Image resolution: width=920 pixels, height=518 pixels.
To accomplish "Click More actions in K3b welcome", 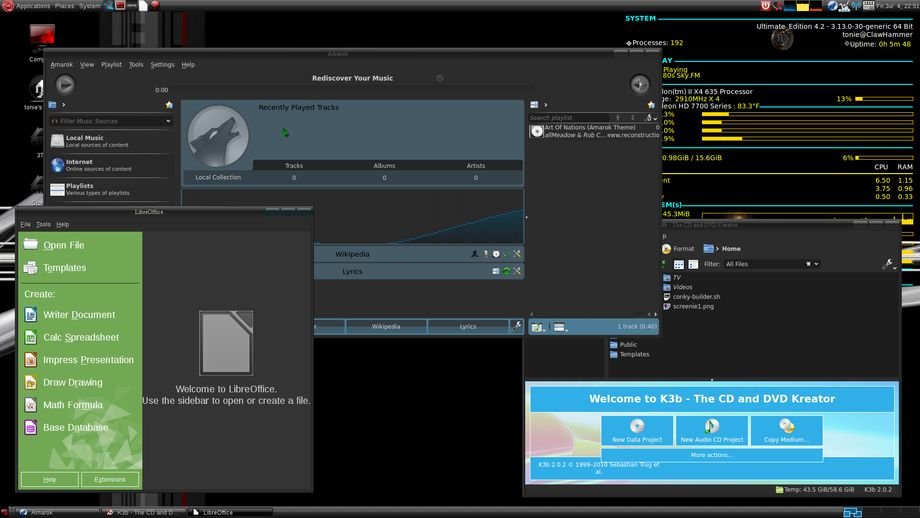I will point(711,455).
